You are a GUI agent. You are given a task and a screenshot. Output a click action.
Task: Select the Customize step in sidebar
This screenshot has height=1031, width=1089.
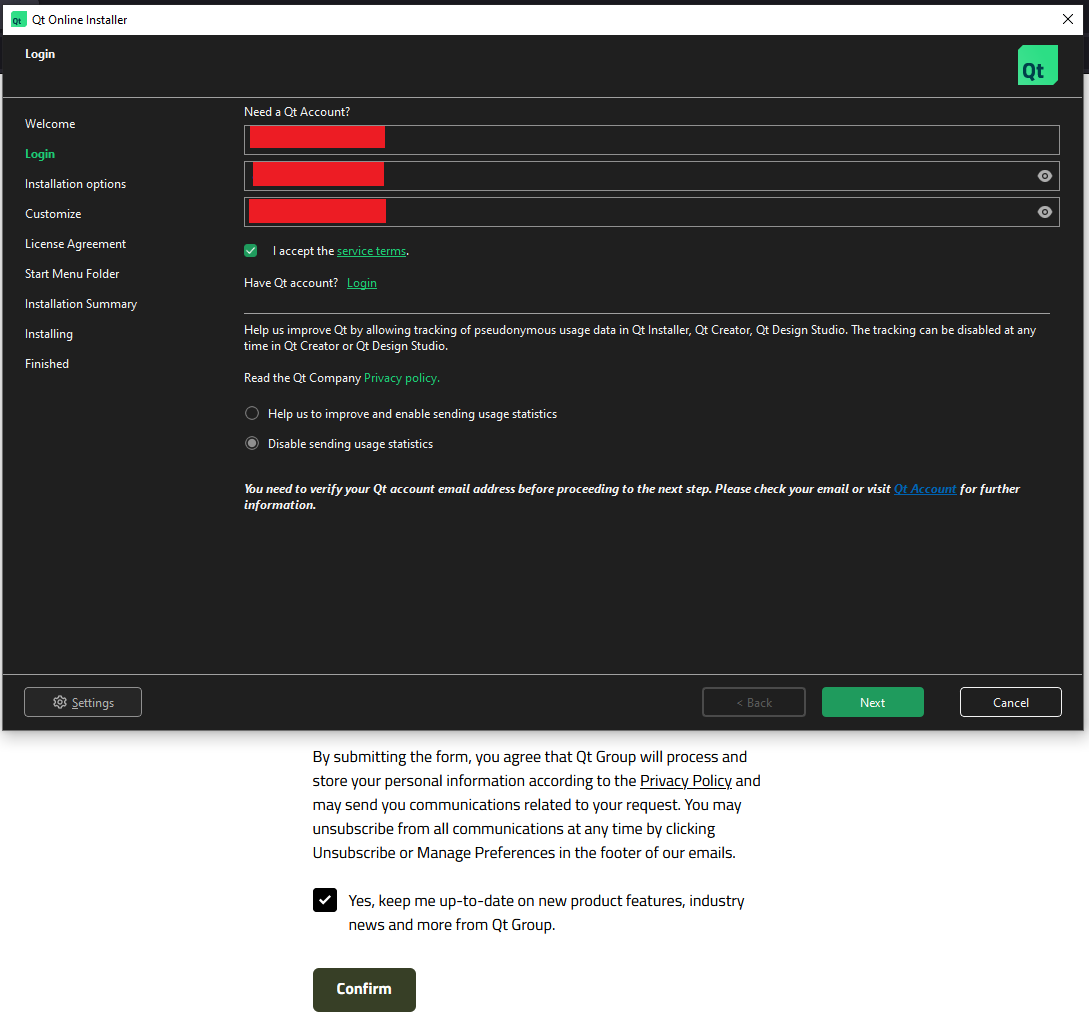[53, 213]
